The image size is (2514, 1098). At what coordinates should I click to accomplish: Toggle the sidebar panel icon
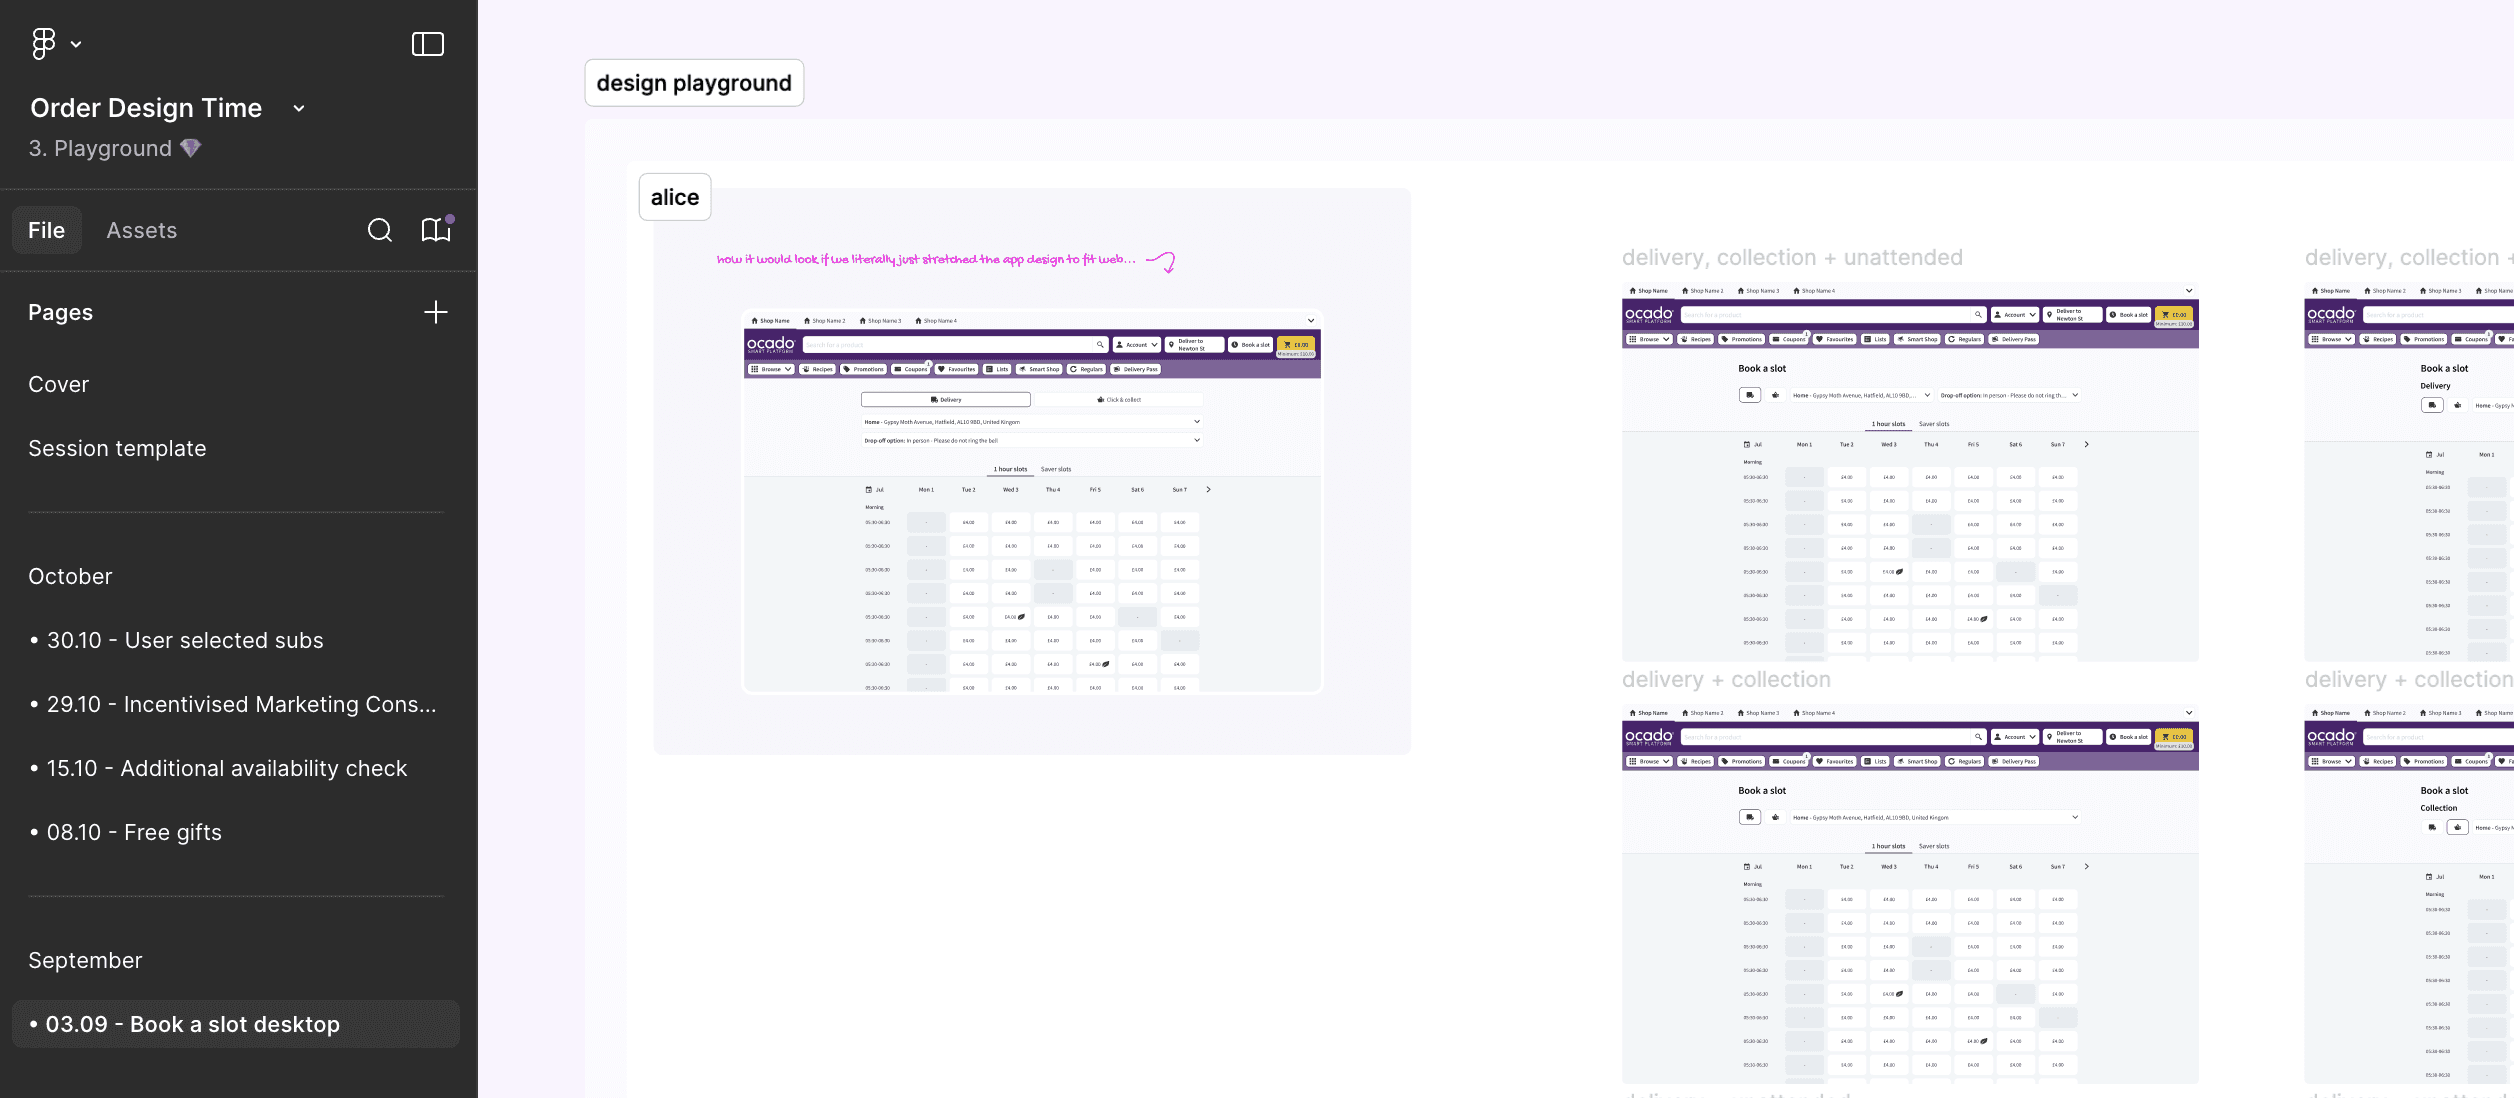[x=427, y=43]
